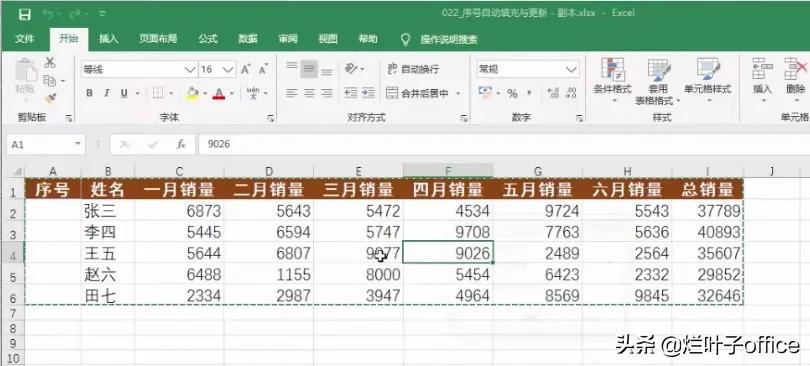
Task: Select the column F header
Action: click(448, 171)
